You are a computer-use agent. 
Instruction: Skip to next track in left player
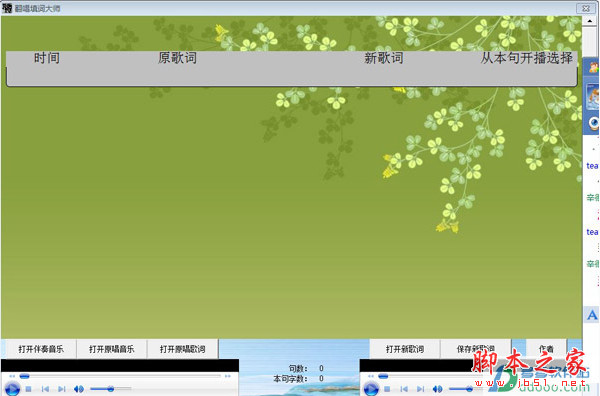tap(62, 389)
